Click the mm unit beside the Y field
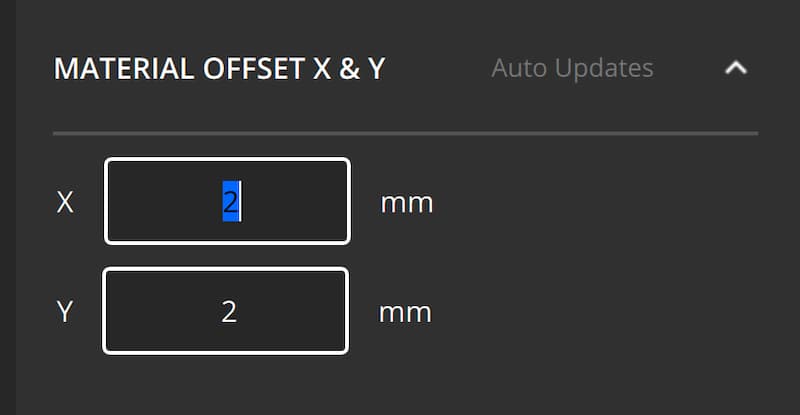This screenshot has height=415, width=800. (405, 312)
